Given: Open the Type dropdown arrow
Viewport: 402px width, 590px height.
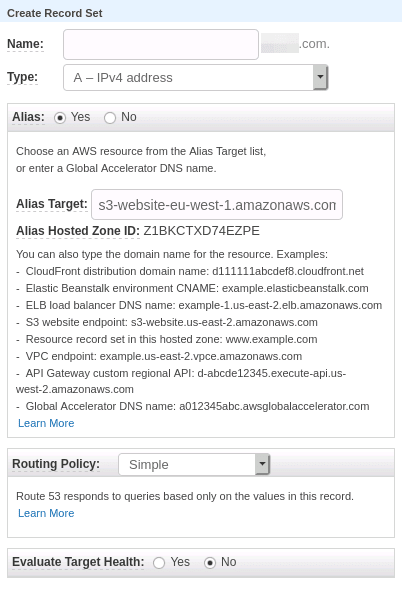Looking at the screenshot, I should [320, 78].
